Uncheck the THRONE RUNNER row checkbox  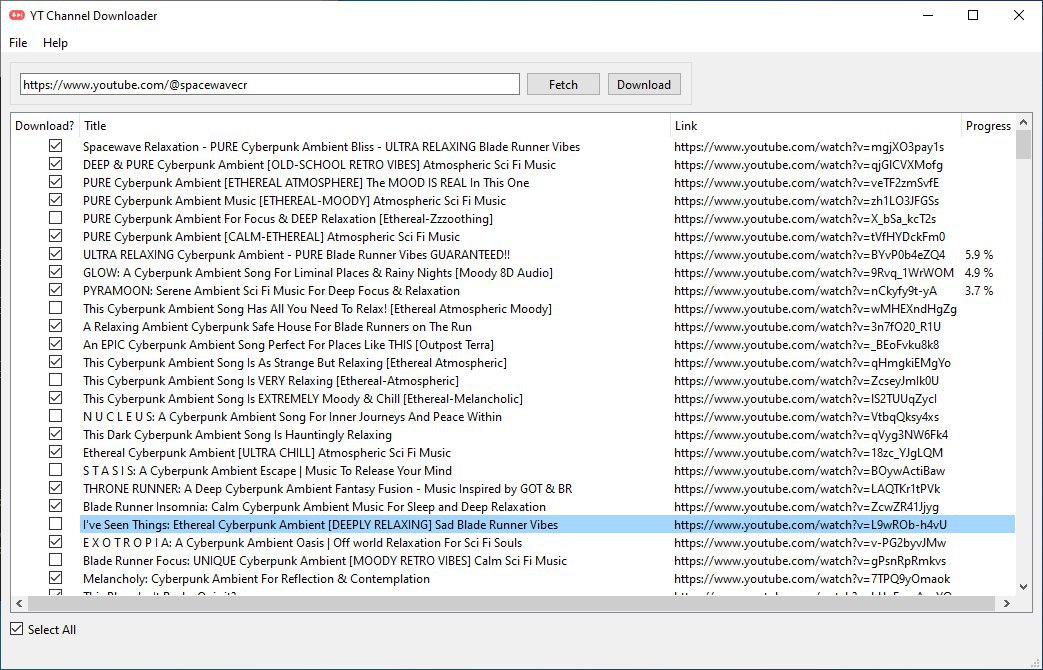pos(55,488)
